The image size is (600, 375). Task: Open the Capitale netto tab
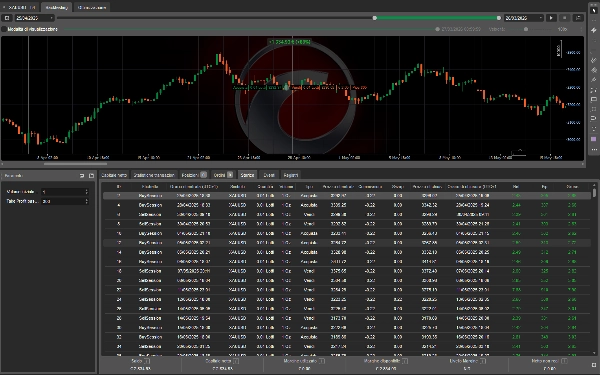[x=114, y=175]
